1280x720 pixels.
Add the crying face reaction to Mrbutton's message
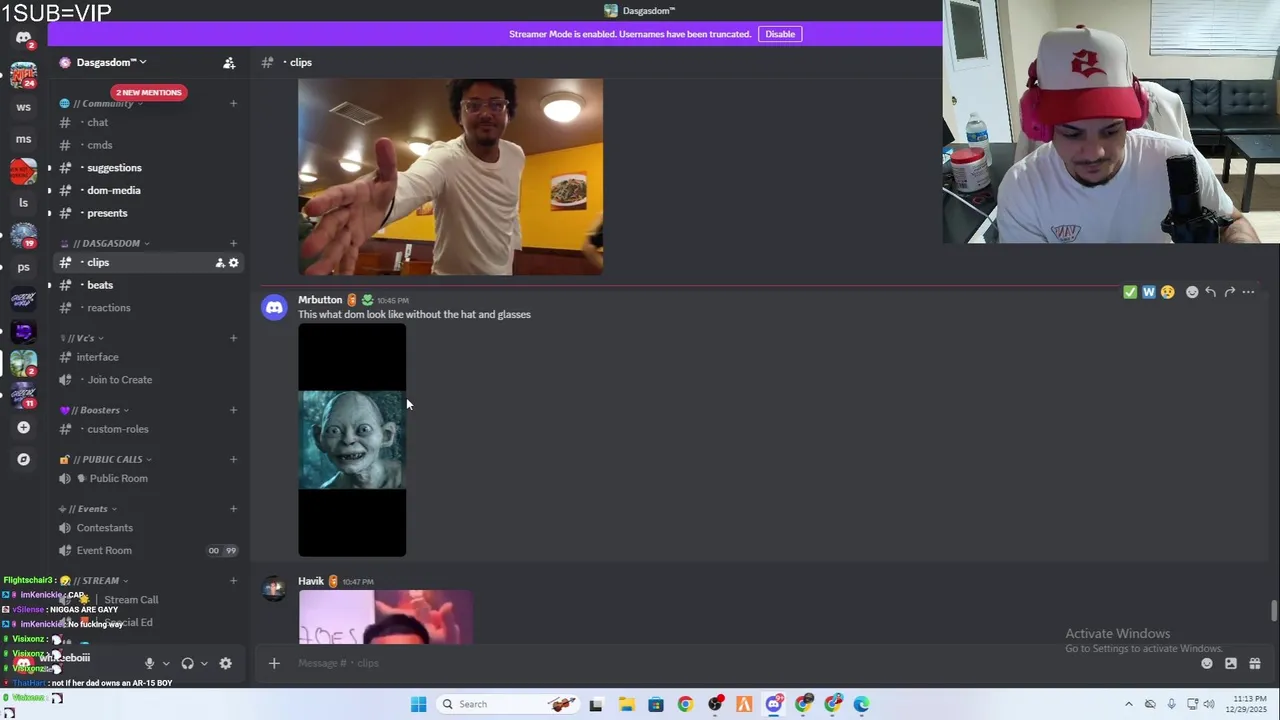(1167, 292)
